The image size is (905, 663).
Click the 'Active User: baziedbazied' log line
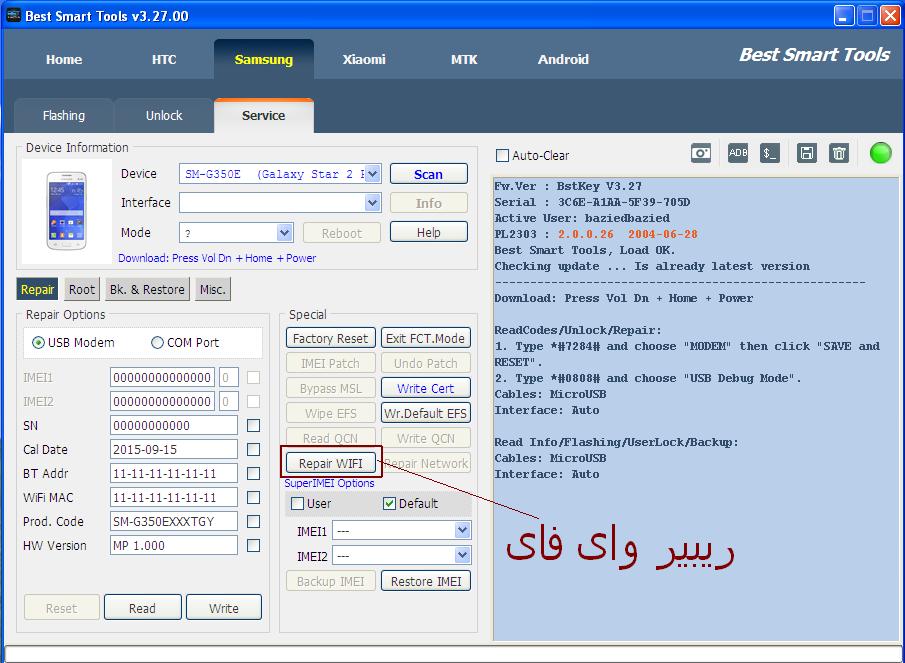(x=582, y=219)
